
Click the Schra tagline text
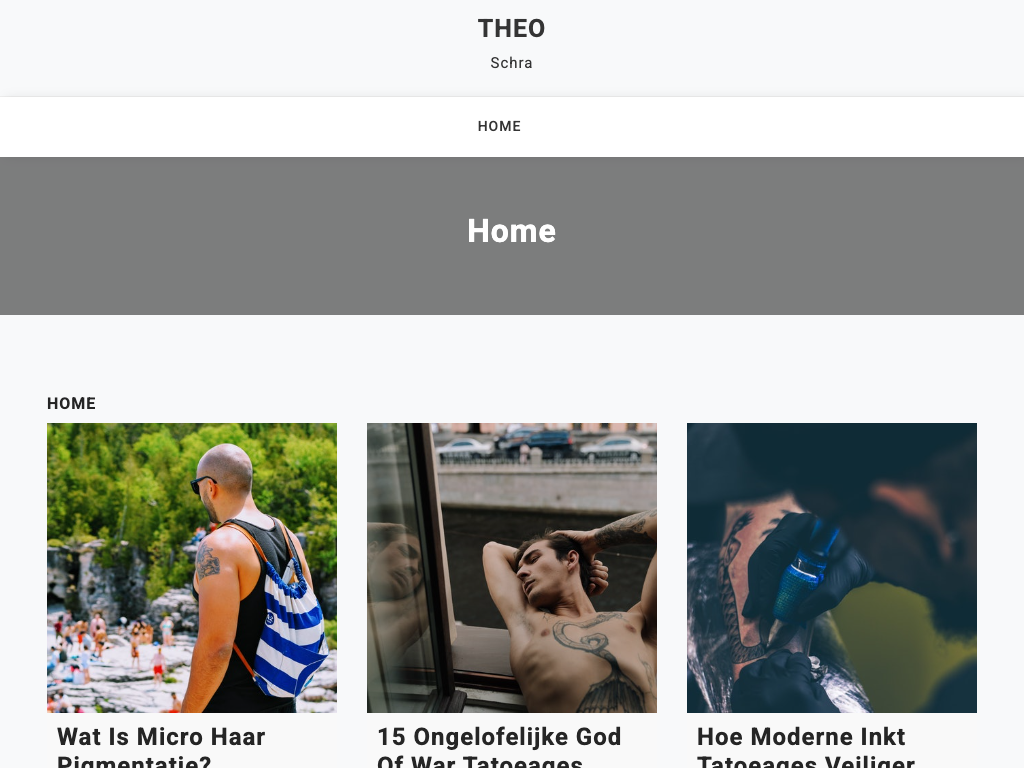[511, 63]
